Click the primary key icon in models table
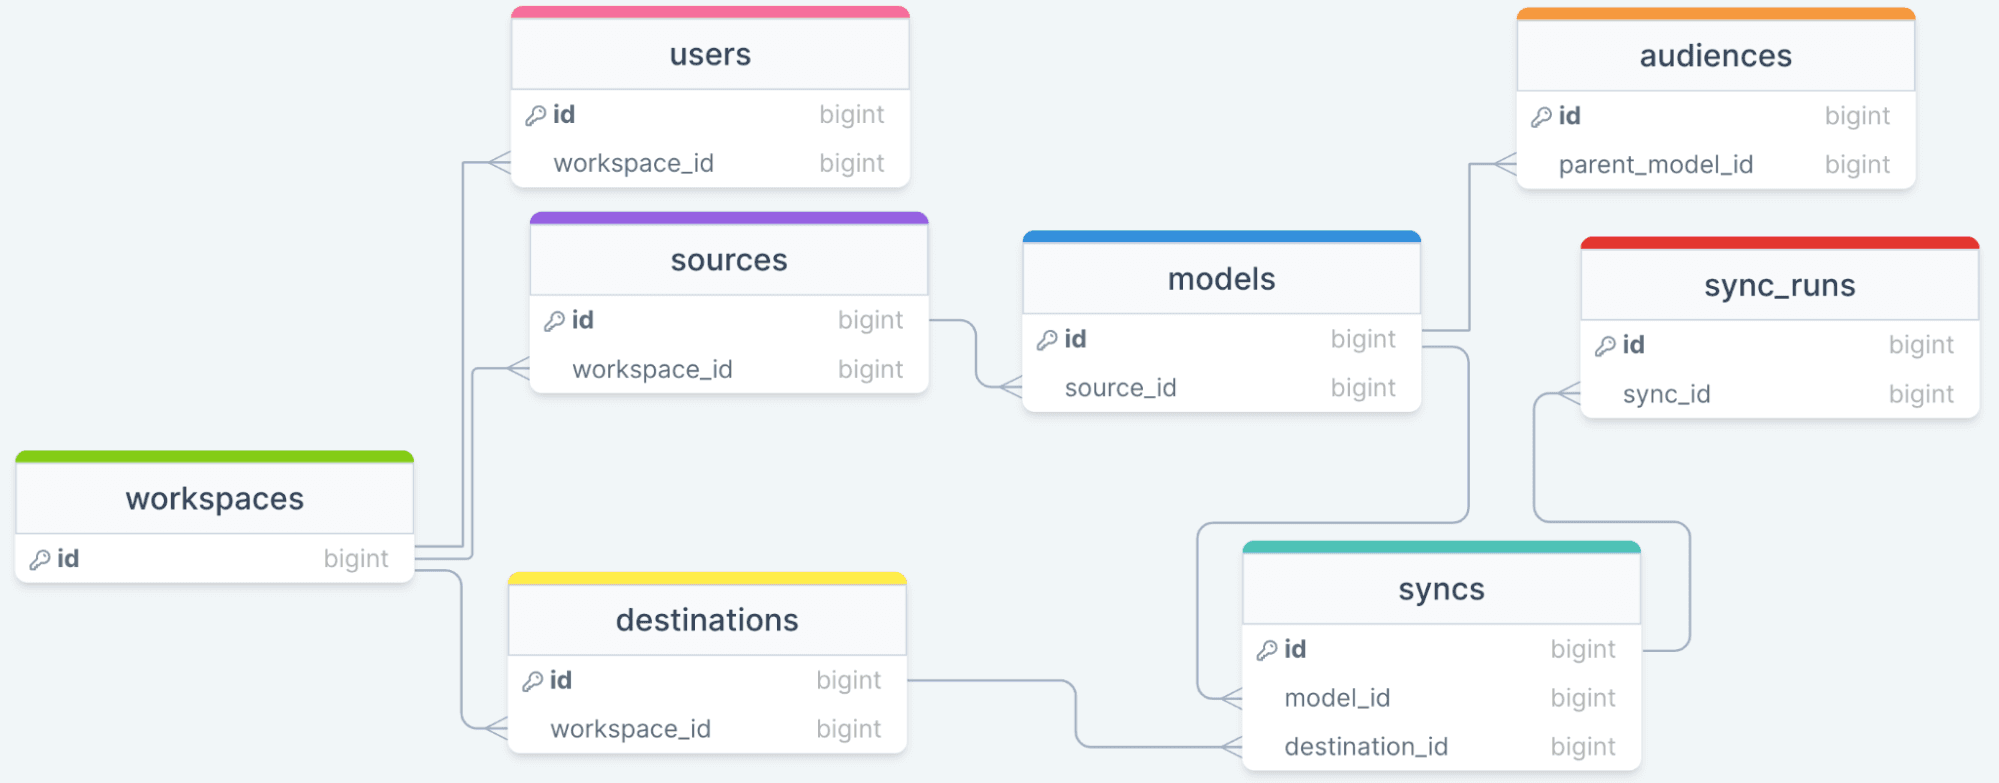The height and width of the screenshot is (783, 1999). pyautogui.click(x=1047, y=340)
